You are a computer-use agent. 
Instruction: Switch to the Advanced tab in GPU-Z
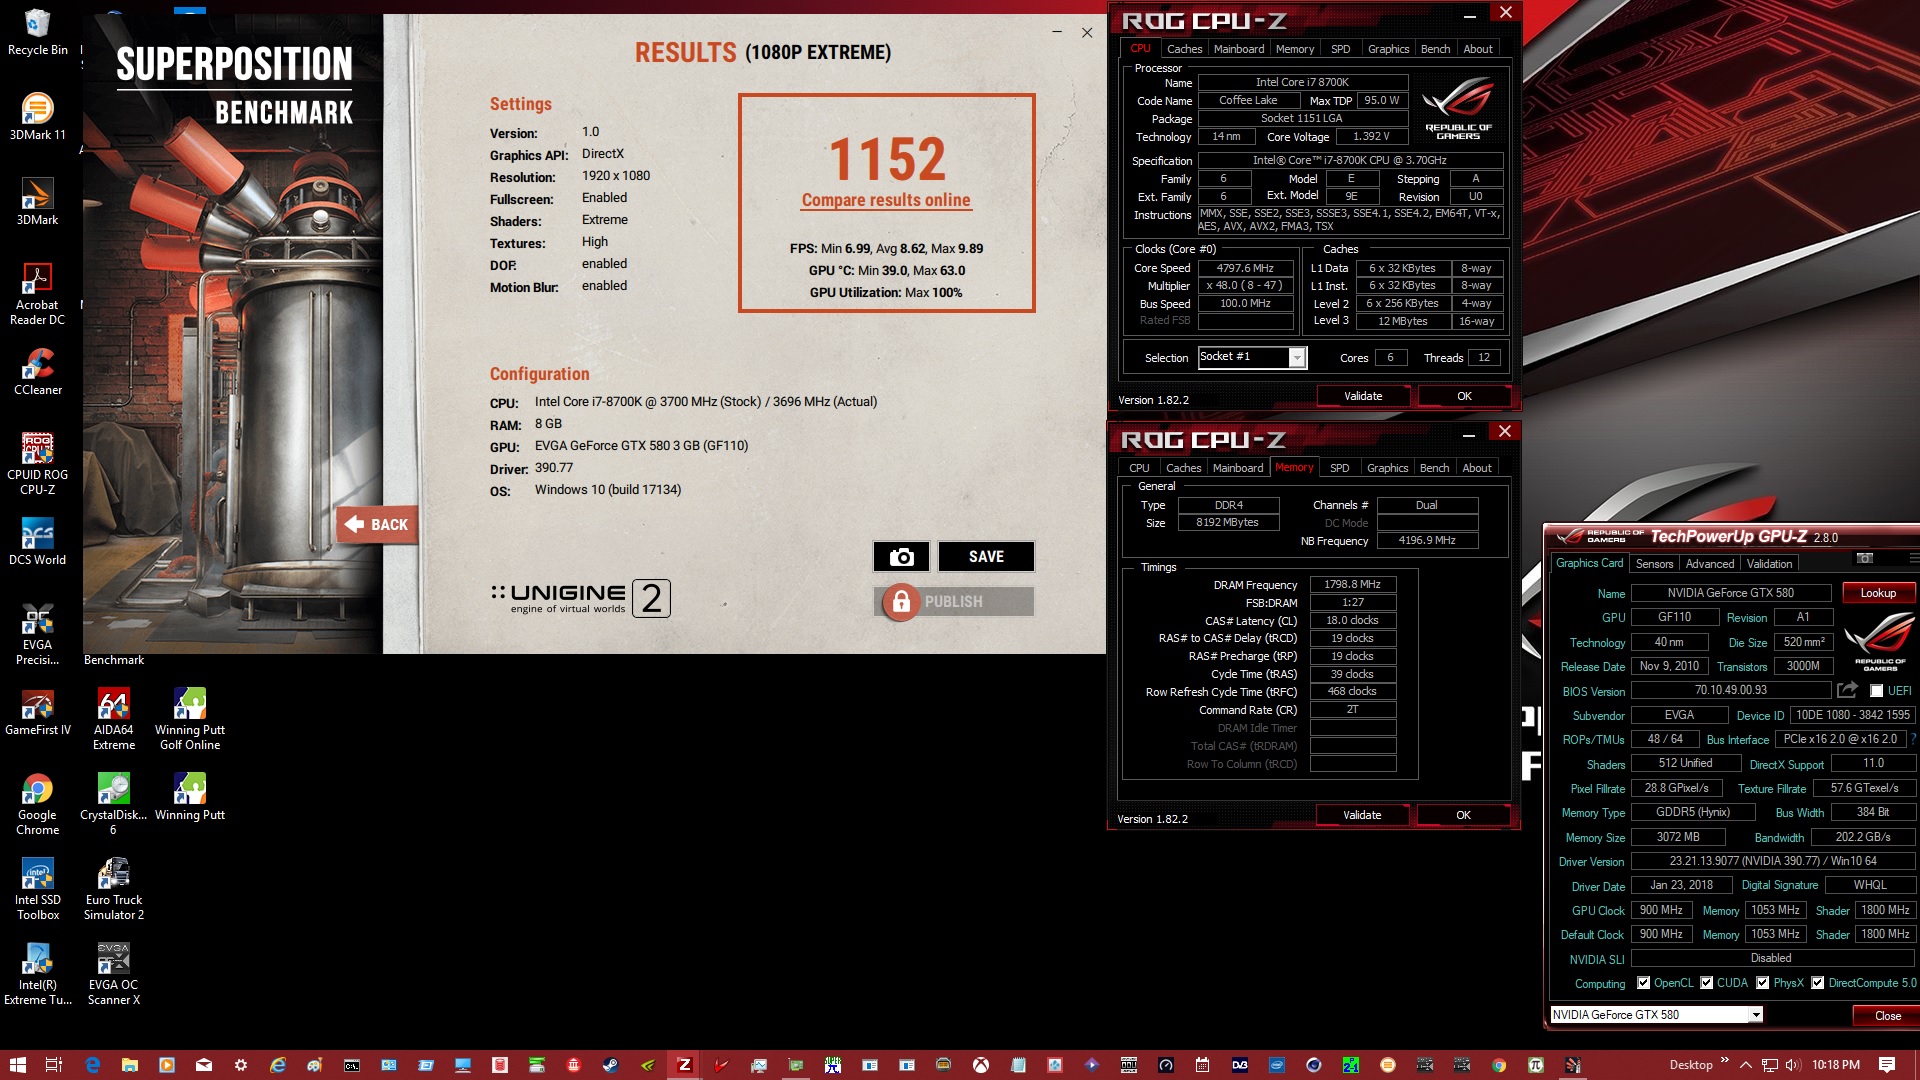(1710, 564)
